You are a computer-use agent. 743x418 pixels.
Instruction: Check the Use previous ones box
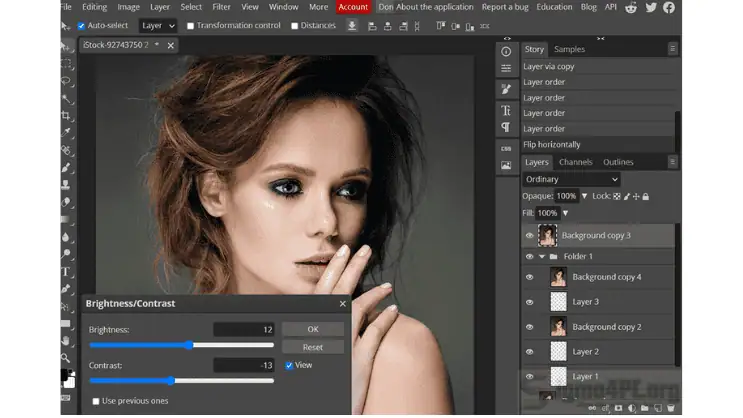point(96,401)
